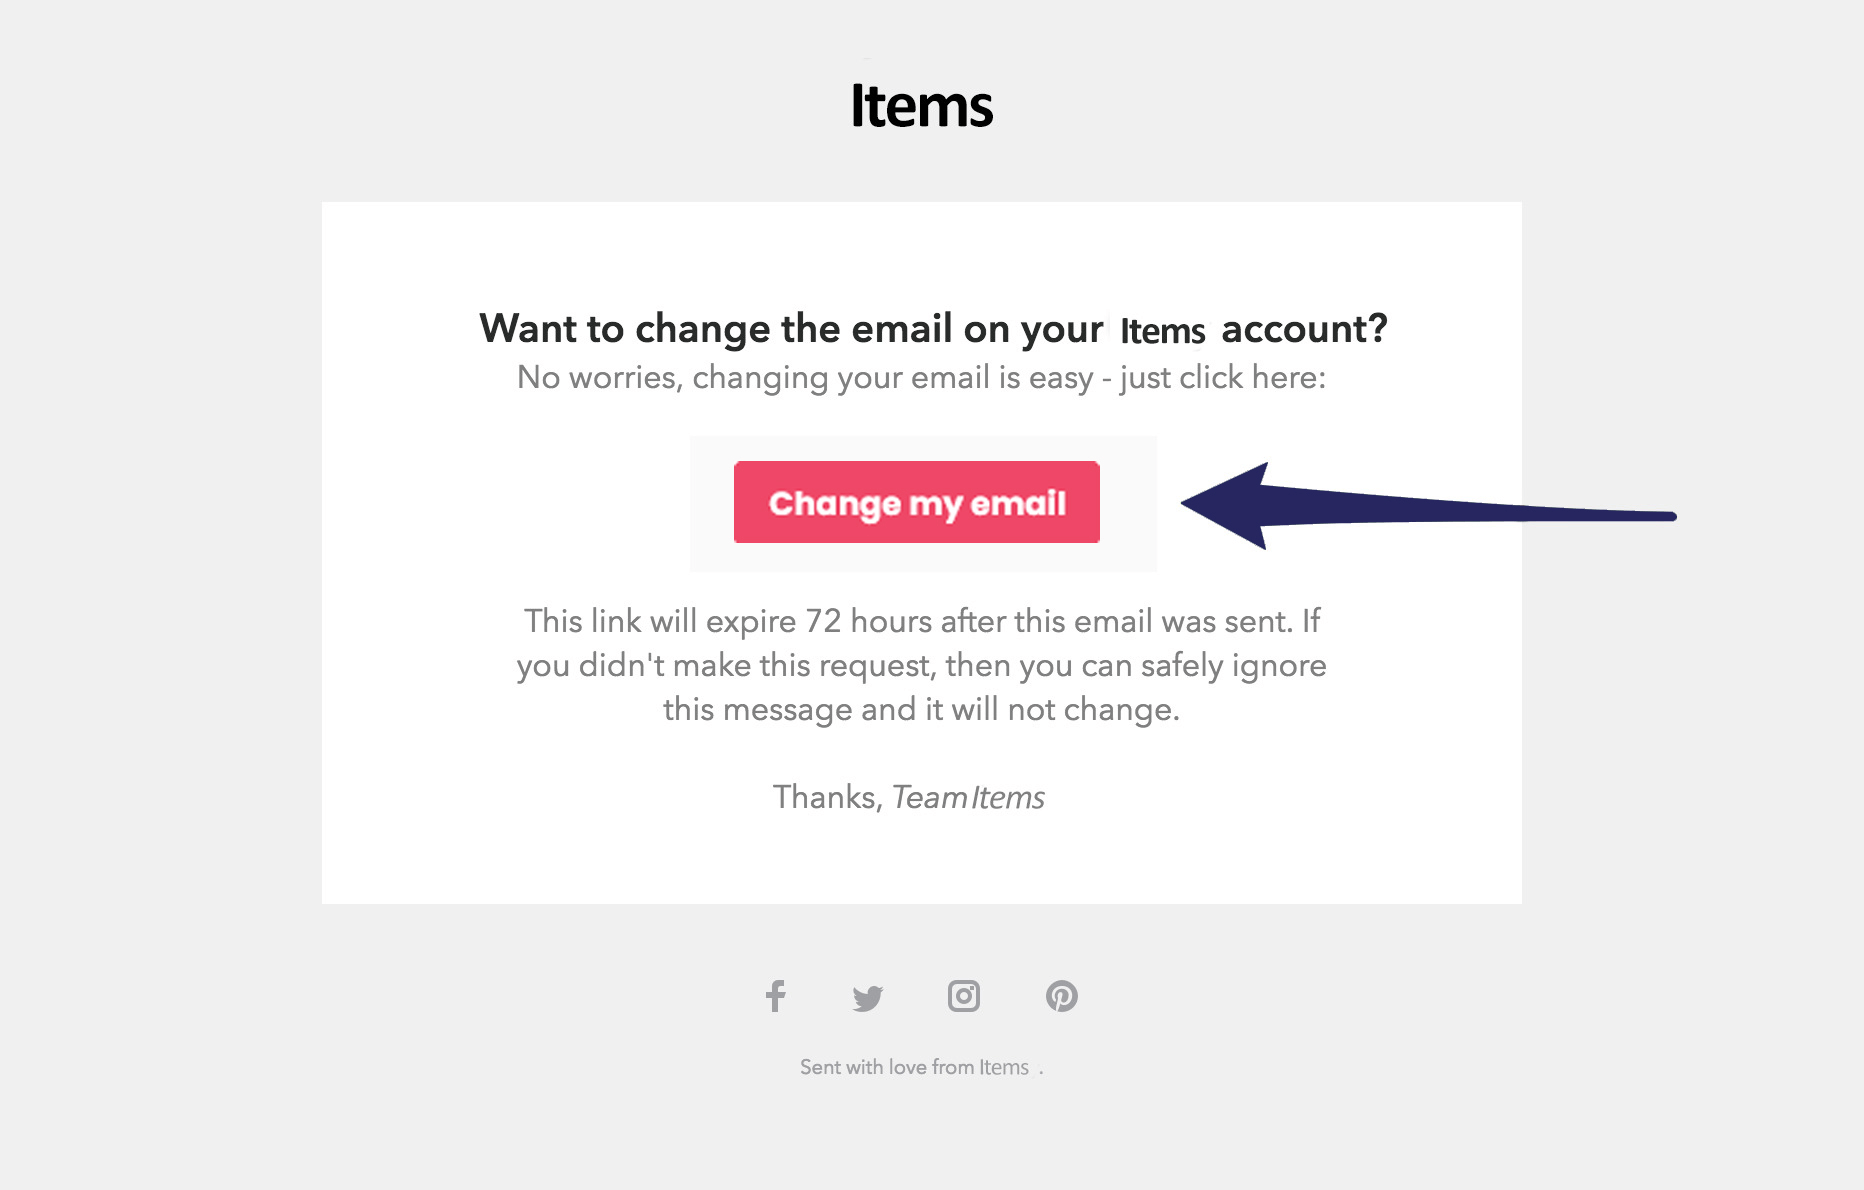
Task: Open the Facebook social icon
Action: (x=776, y=996)
